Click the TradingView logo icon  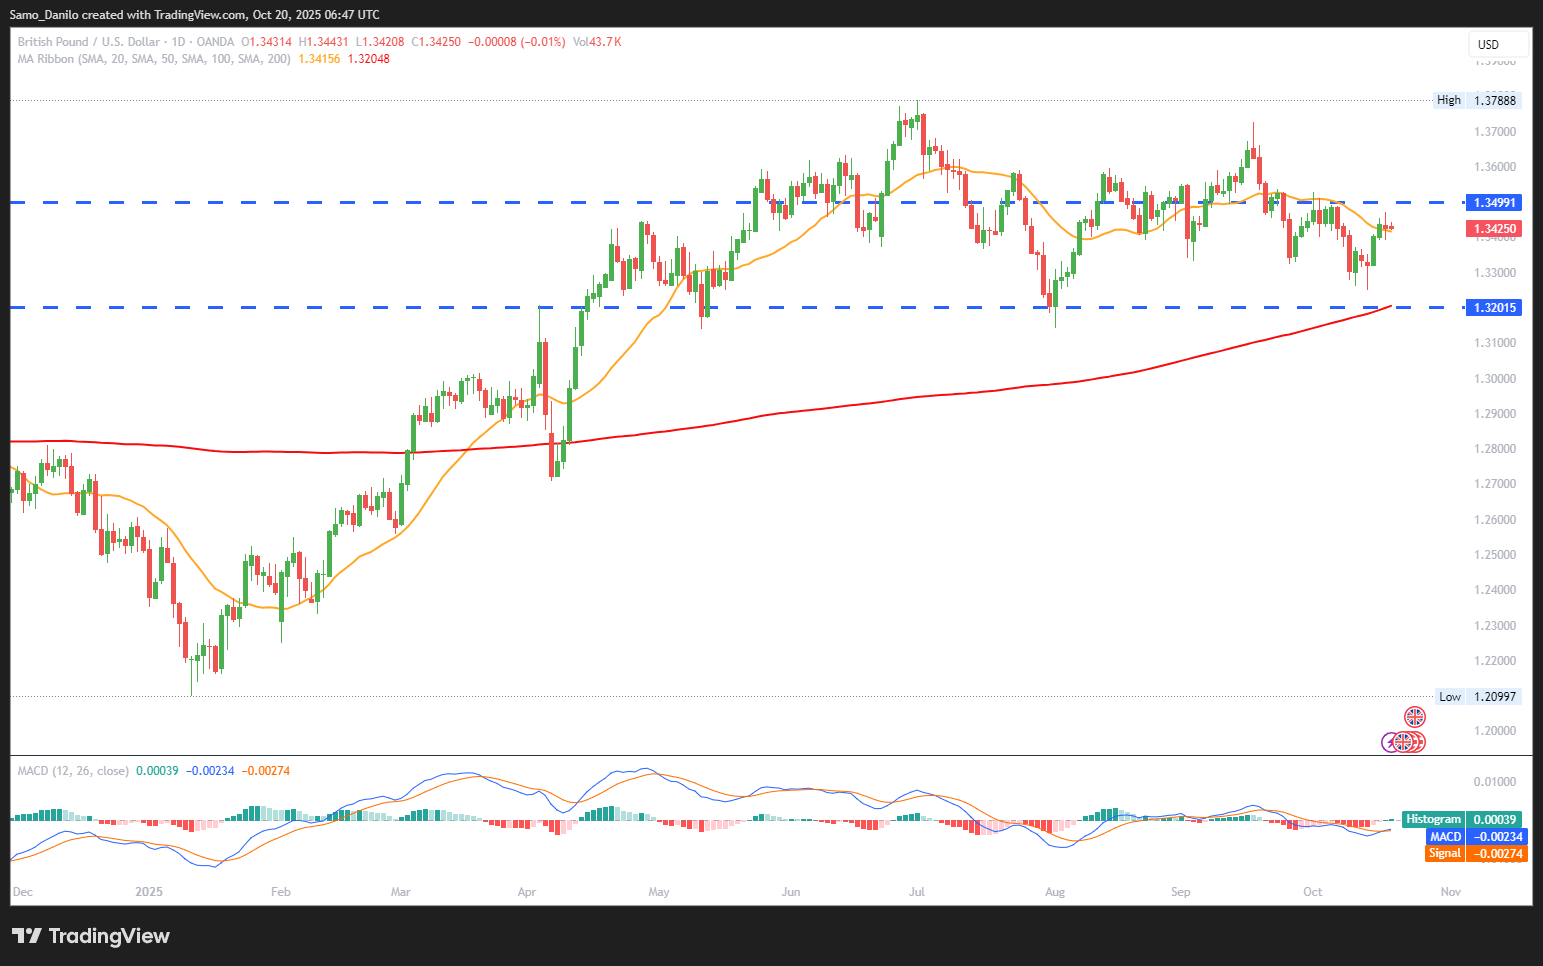click(27, 936)
